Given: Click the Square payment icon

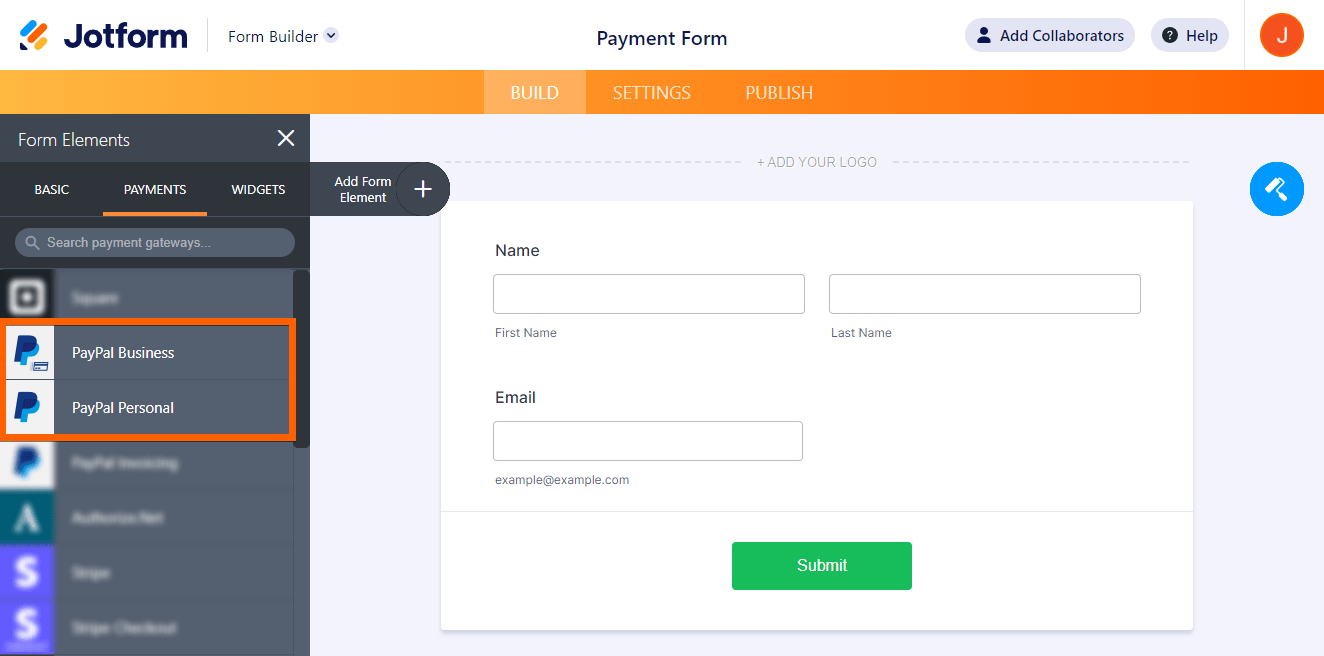Looking at the screenshot, I should point(27,297).
